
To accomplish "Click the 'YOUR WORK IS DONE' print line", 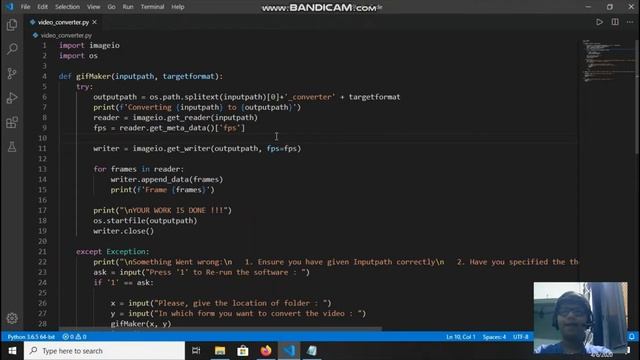I will (x=162, y=210).
